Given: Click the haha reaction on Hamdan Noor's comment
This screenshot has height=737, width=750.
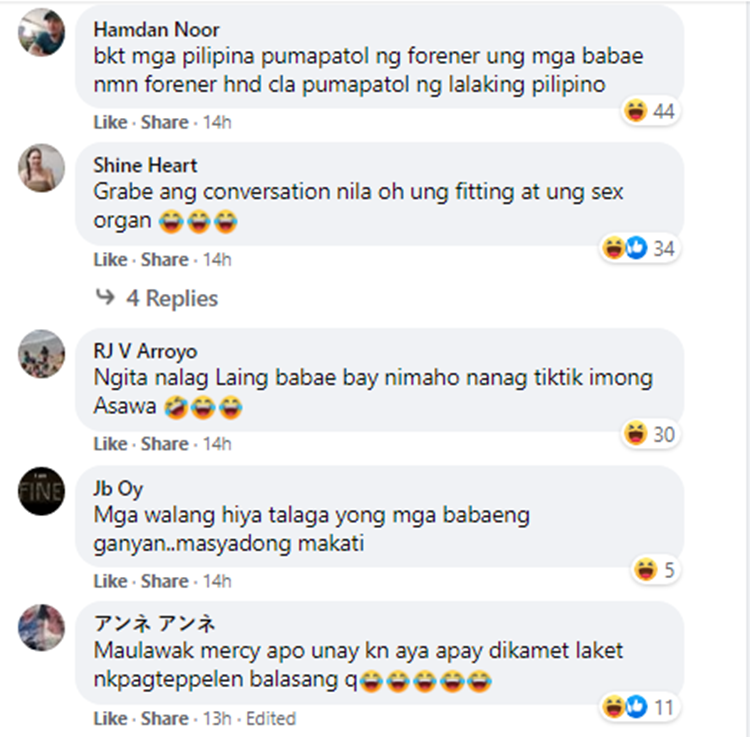Looking at the screenshot, I should click(651, 111).
